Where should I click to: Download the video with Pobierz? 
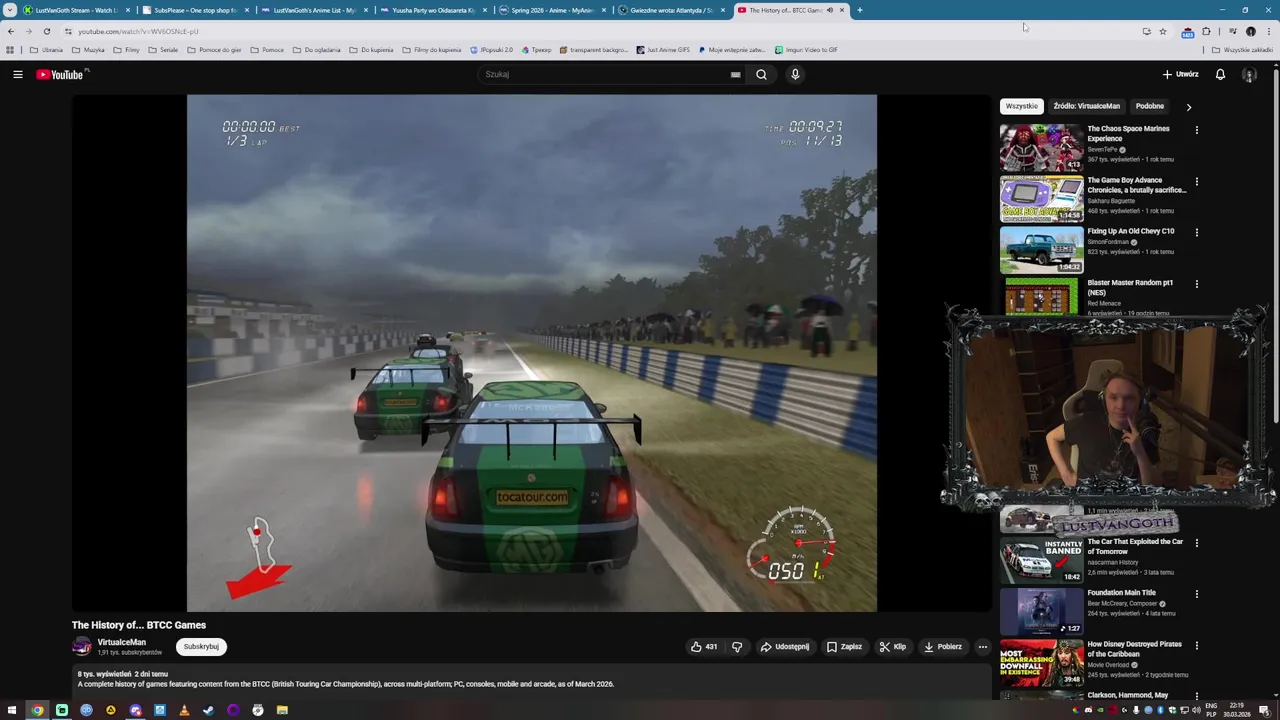coord(942,647)
